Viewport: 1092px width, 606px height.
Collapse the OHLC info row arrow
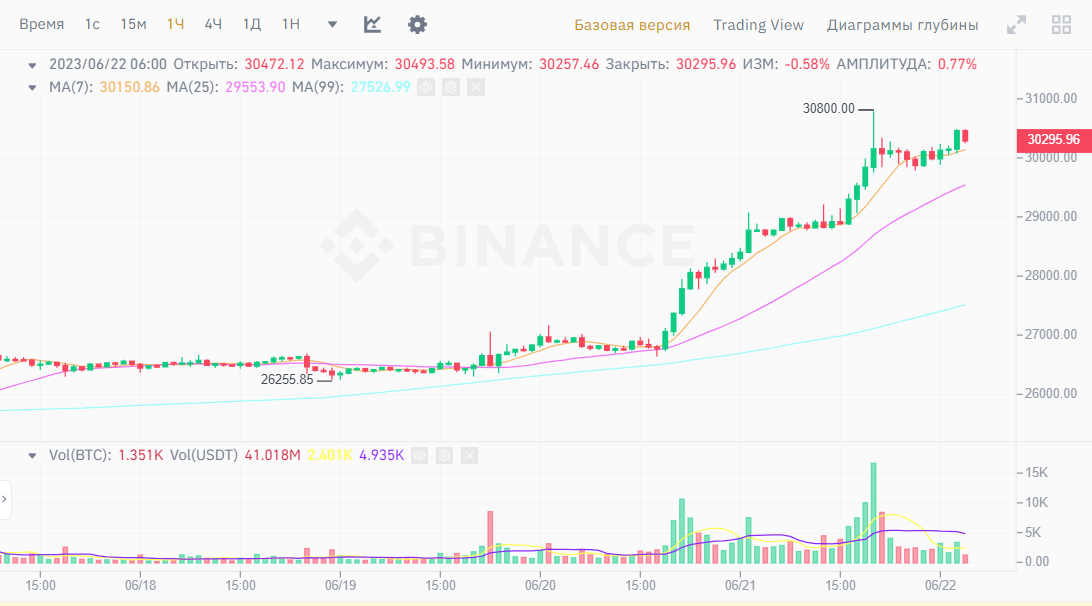34,64
